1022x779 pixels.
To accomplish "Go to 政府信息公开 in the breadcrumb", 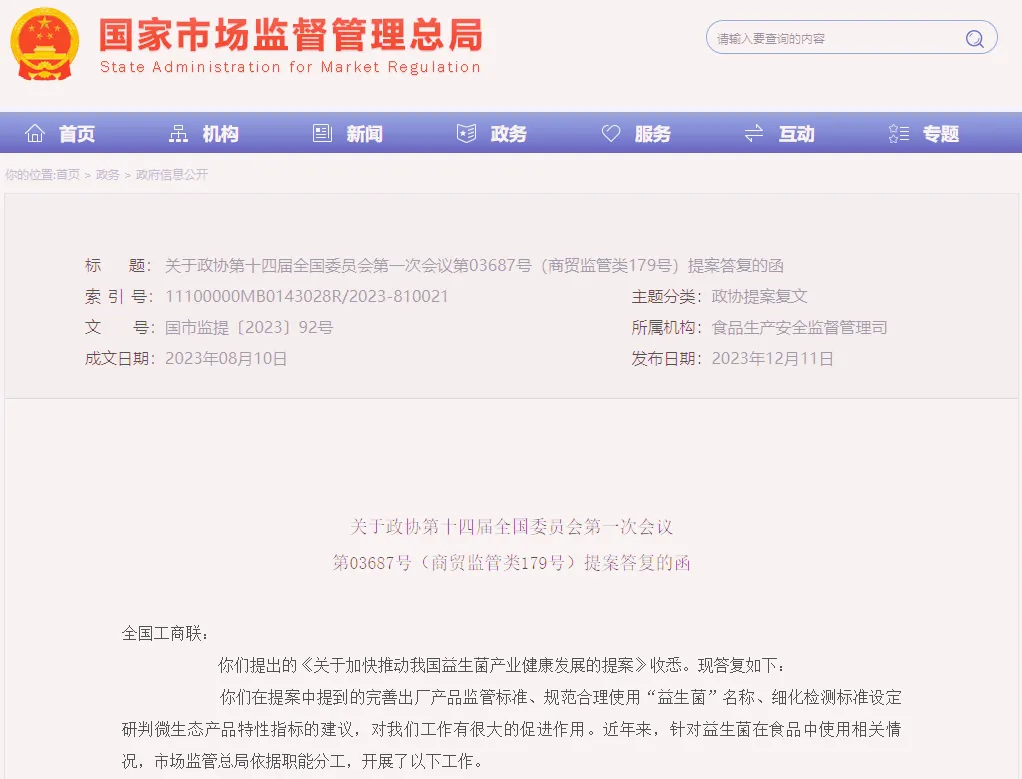I will (x=172, y=174).
